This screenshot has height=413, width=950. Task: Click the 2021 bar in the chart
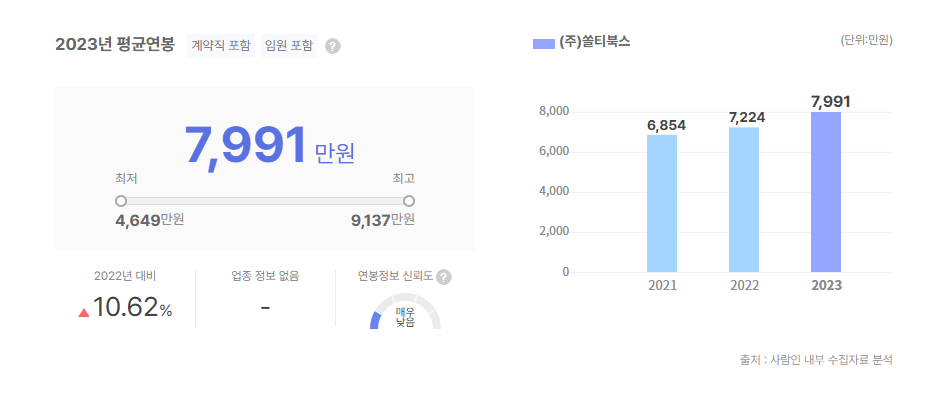[662, 203]
